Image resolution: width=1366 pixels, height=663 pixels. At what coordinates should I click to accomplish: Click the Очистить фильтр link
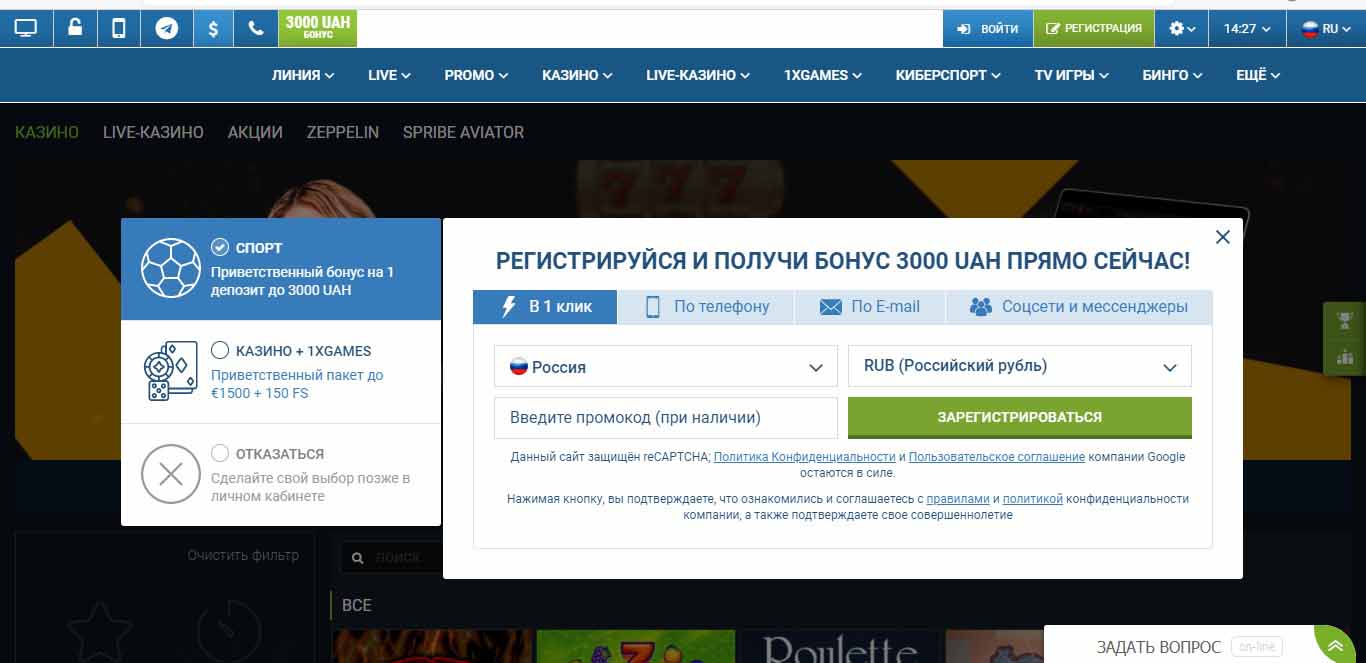click(243, 555)
